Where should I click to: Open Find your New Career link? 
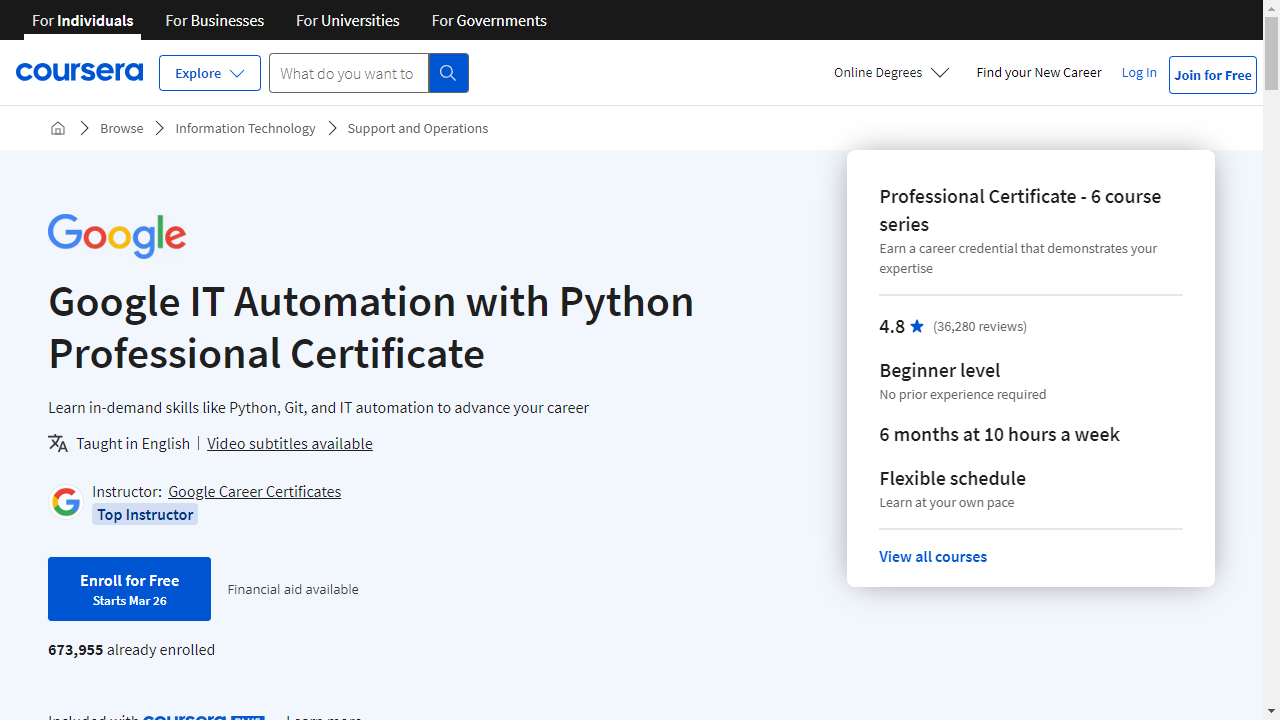(1039, 72)
